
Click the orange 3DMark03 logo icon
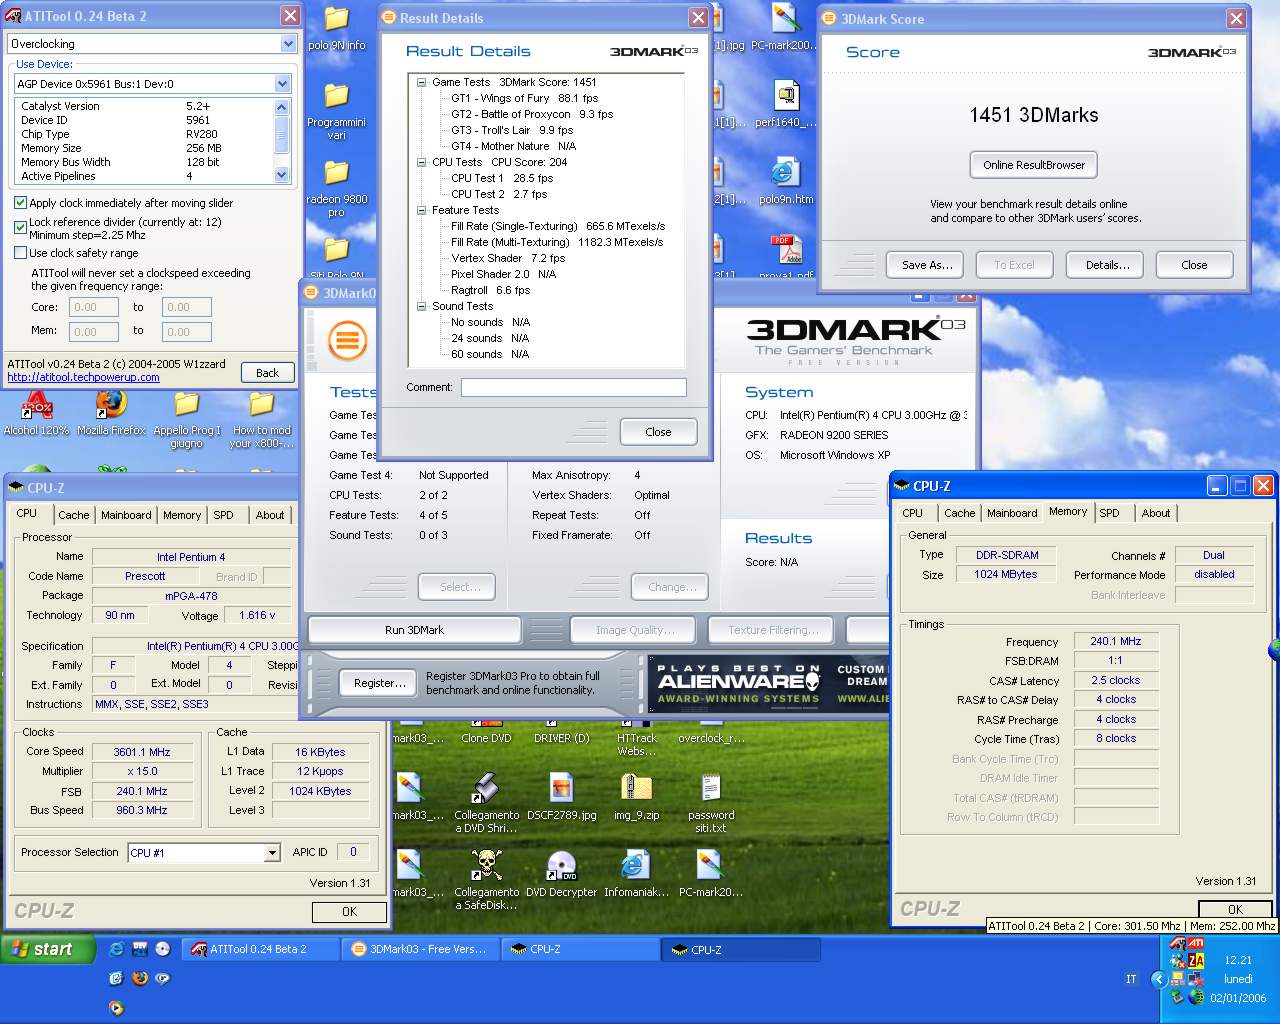pos(347,340)
